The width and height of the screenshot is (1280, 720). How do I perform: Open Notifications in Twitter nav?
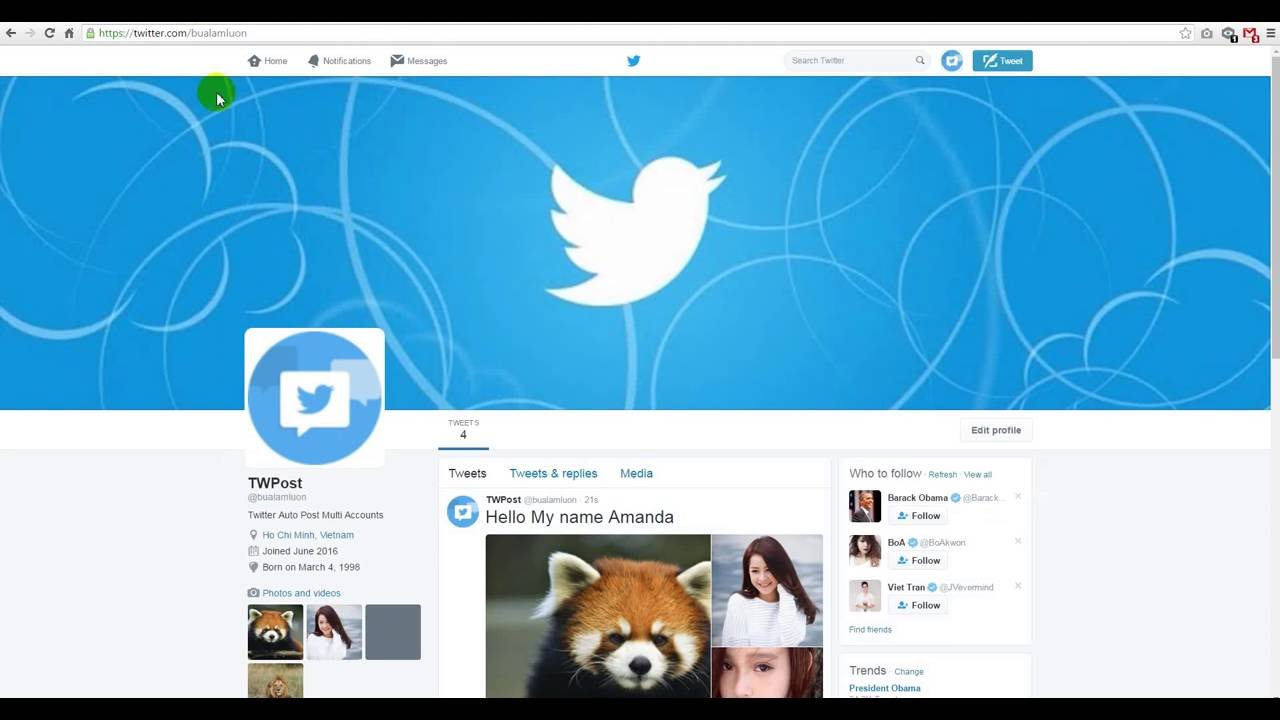tap(339, 61)
